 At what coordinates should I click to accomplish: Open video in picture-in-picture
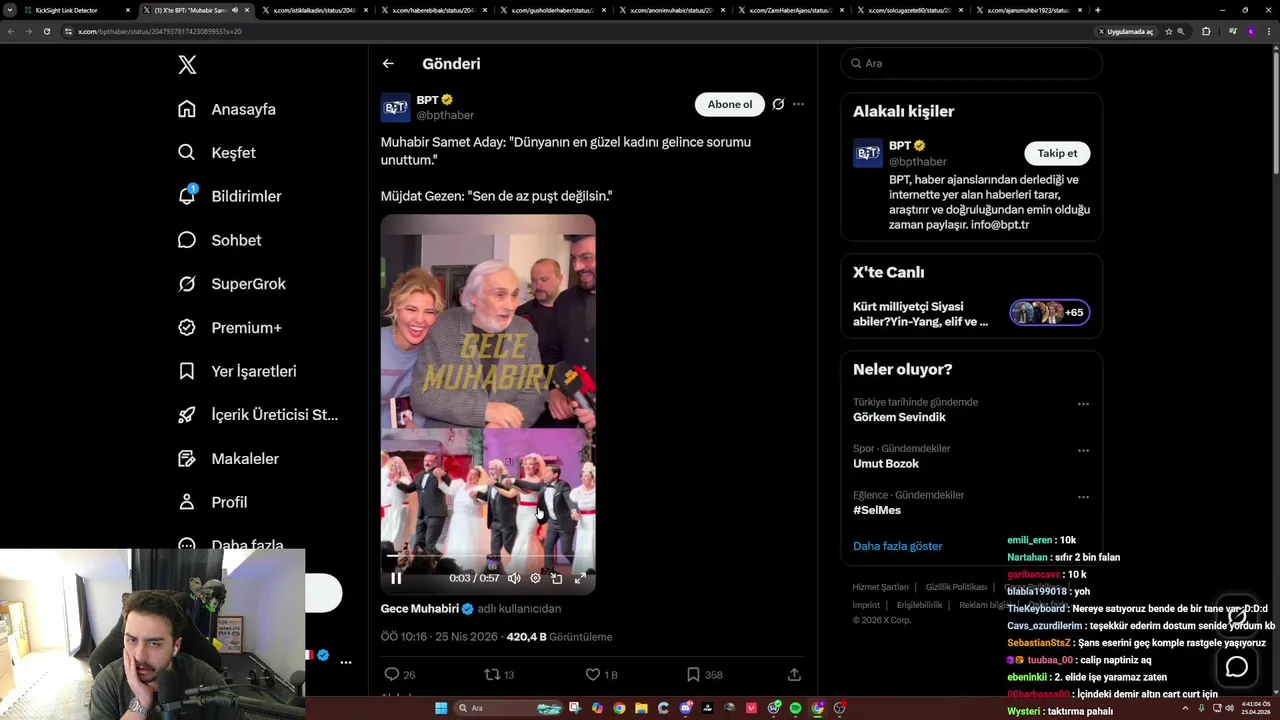coord(557,578)
